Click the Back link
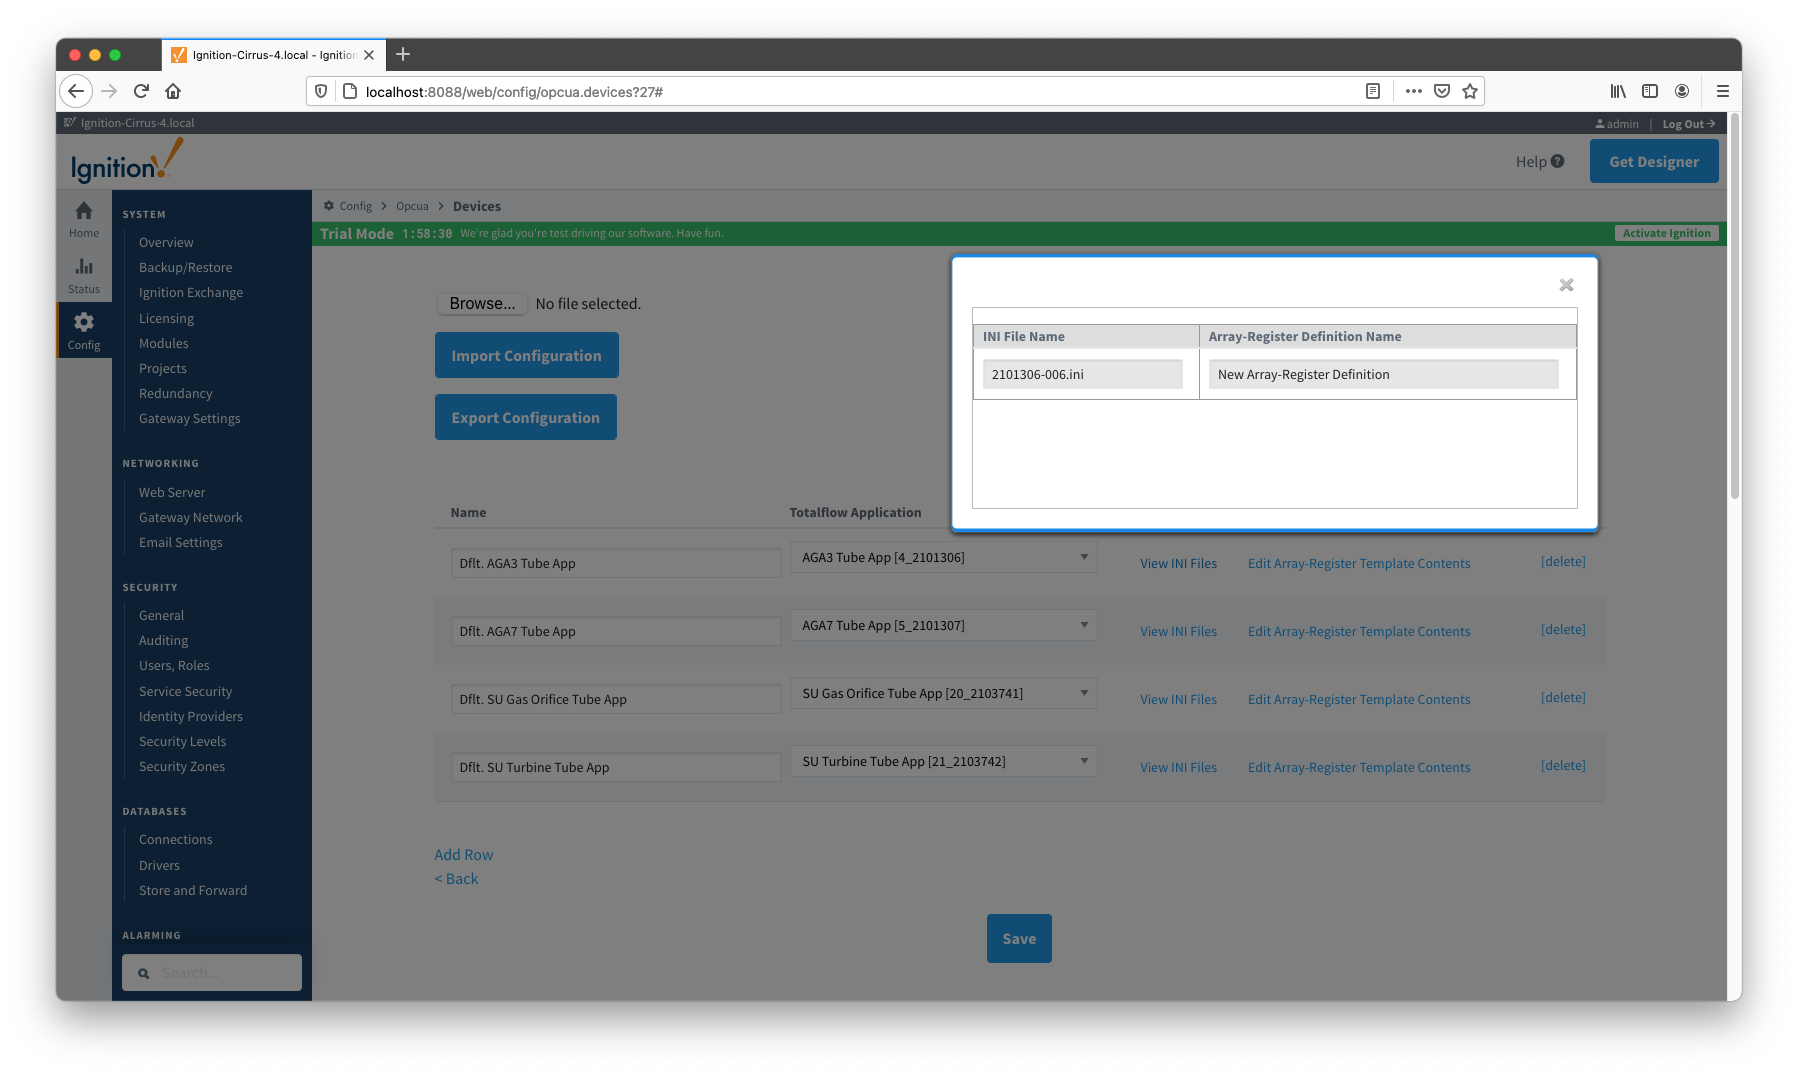This screenshot has height=1075, width=1798. (456, 878)
